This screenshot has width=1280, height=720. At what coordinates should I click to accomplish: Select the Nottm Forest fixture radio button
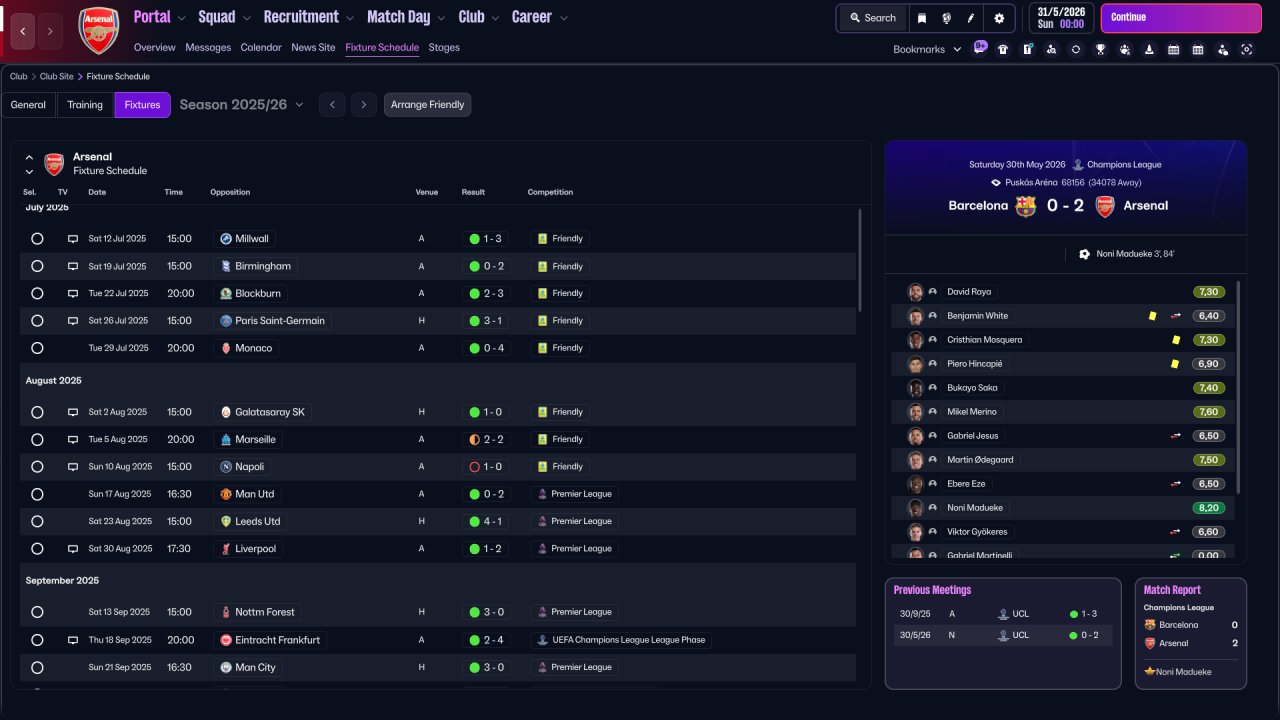(37, 612)
